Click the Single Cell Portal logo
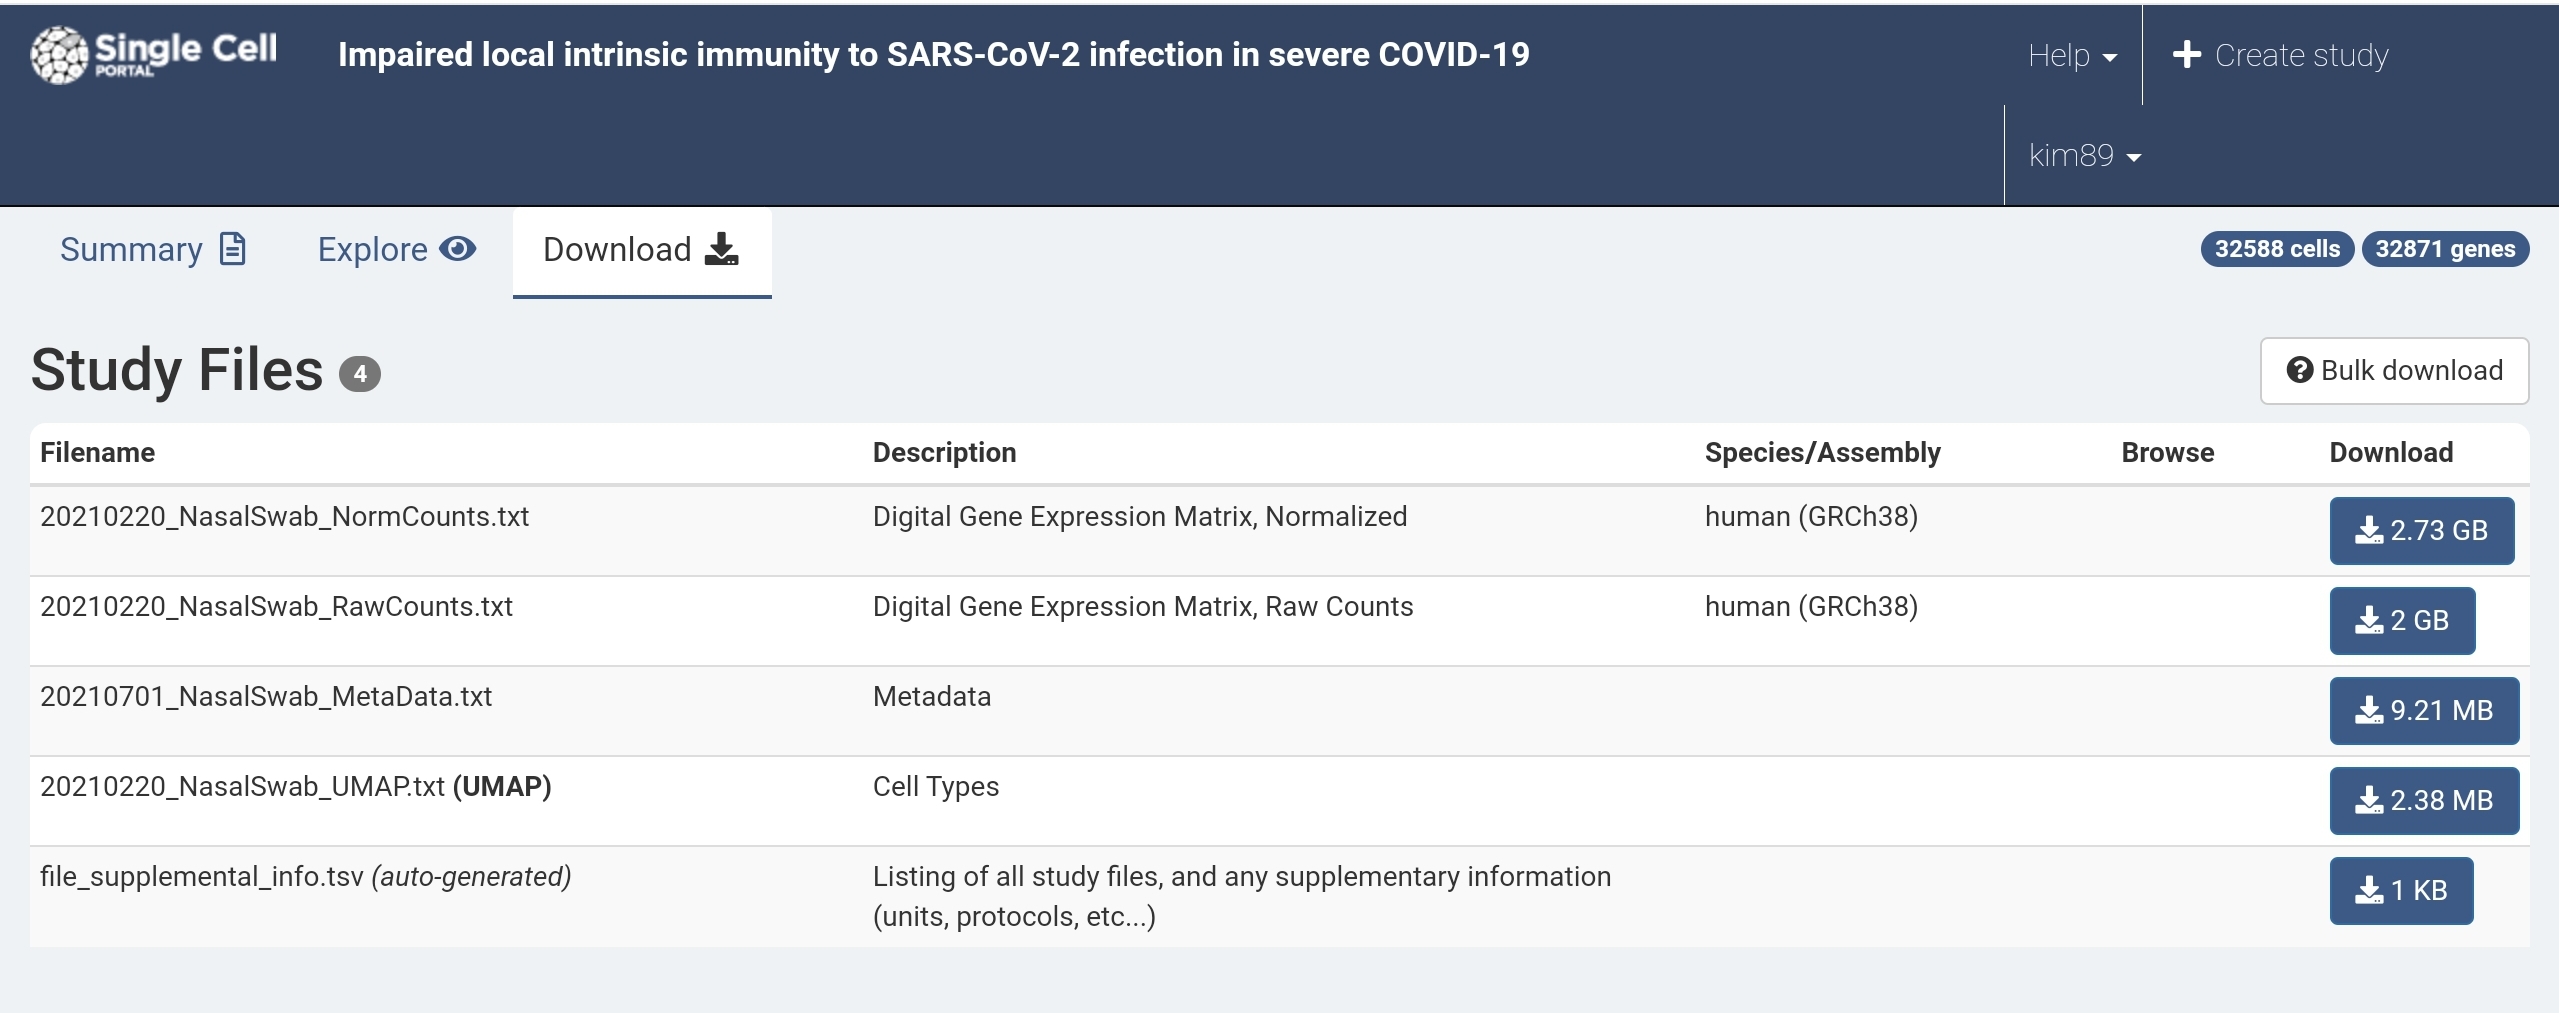This screenshot has width=2559, height=1013. 153,54
